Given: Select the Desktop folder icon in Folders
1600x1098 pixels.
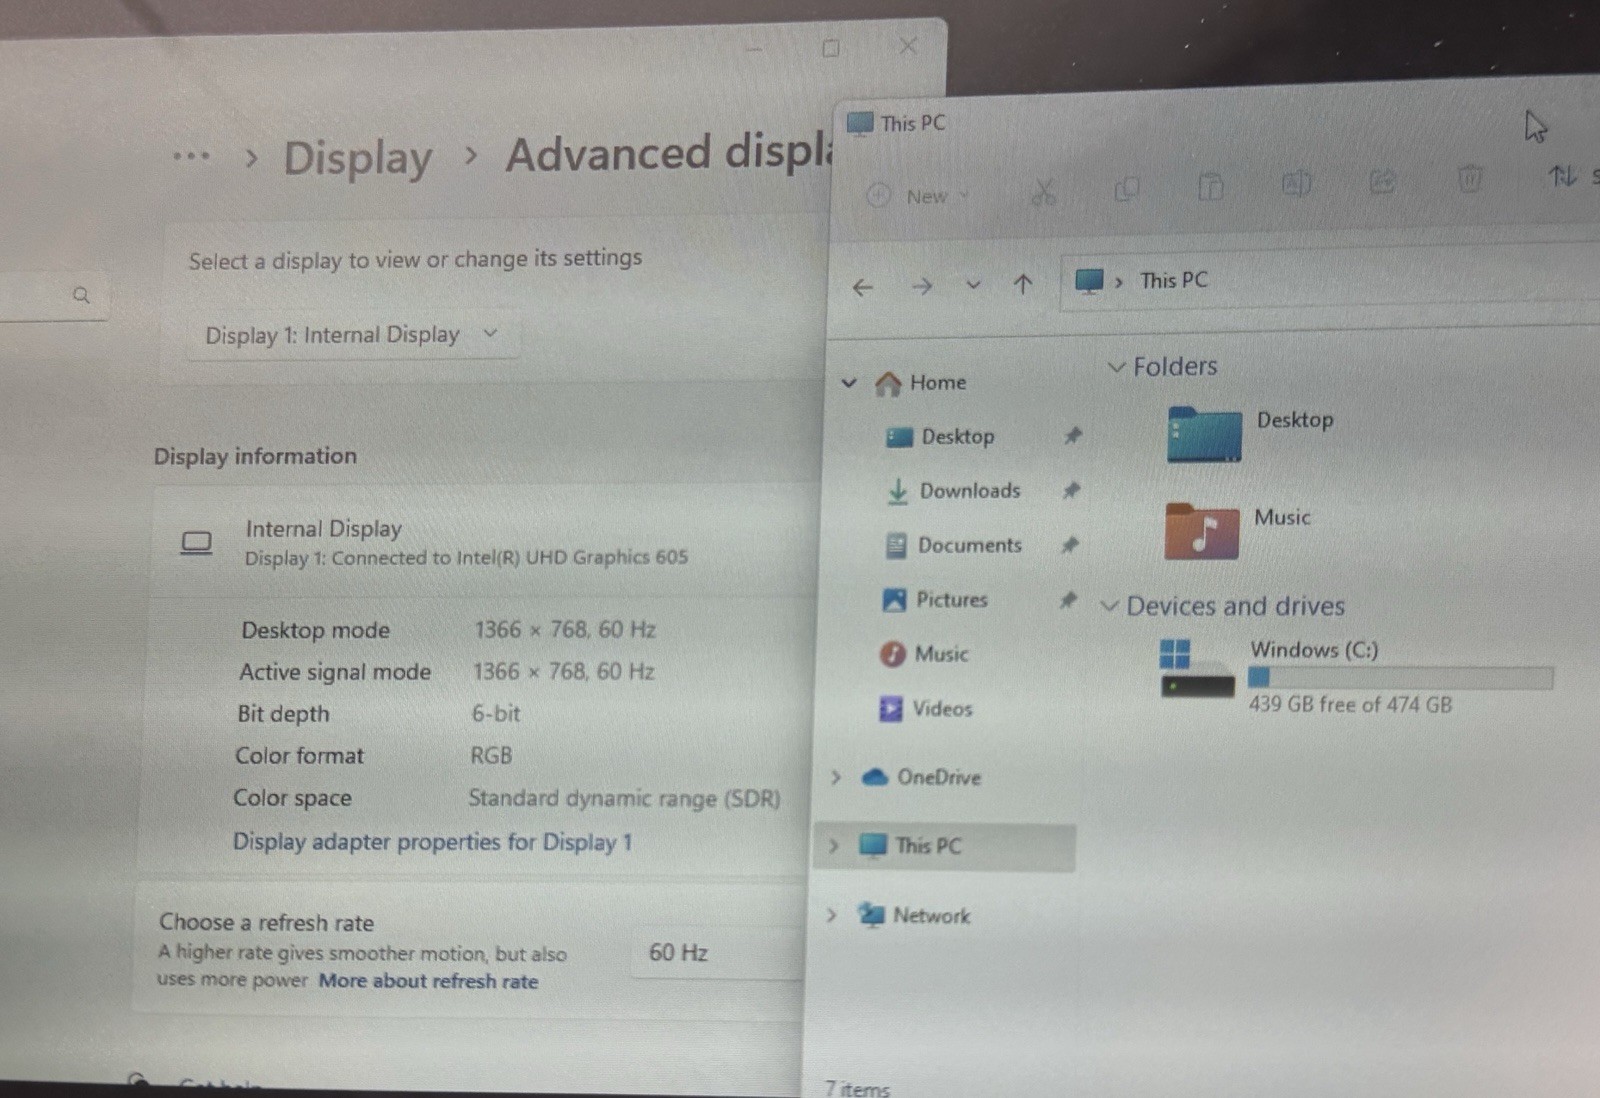Looking at the screenshot, I should pyautogui.click(x=1204, y=433).
